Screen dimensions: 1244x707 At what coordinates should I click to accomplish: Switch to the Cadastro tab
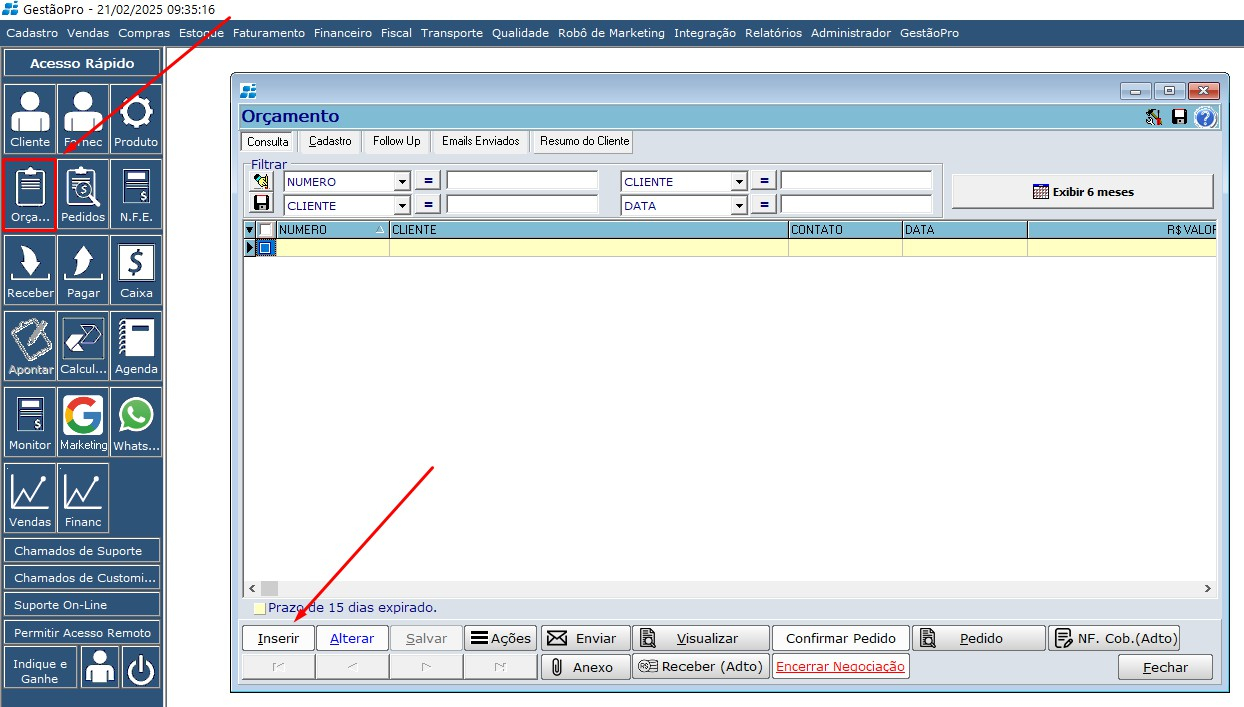pos(330,141)
